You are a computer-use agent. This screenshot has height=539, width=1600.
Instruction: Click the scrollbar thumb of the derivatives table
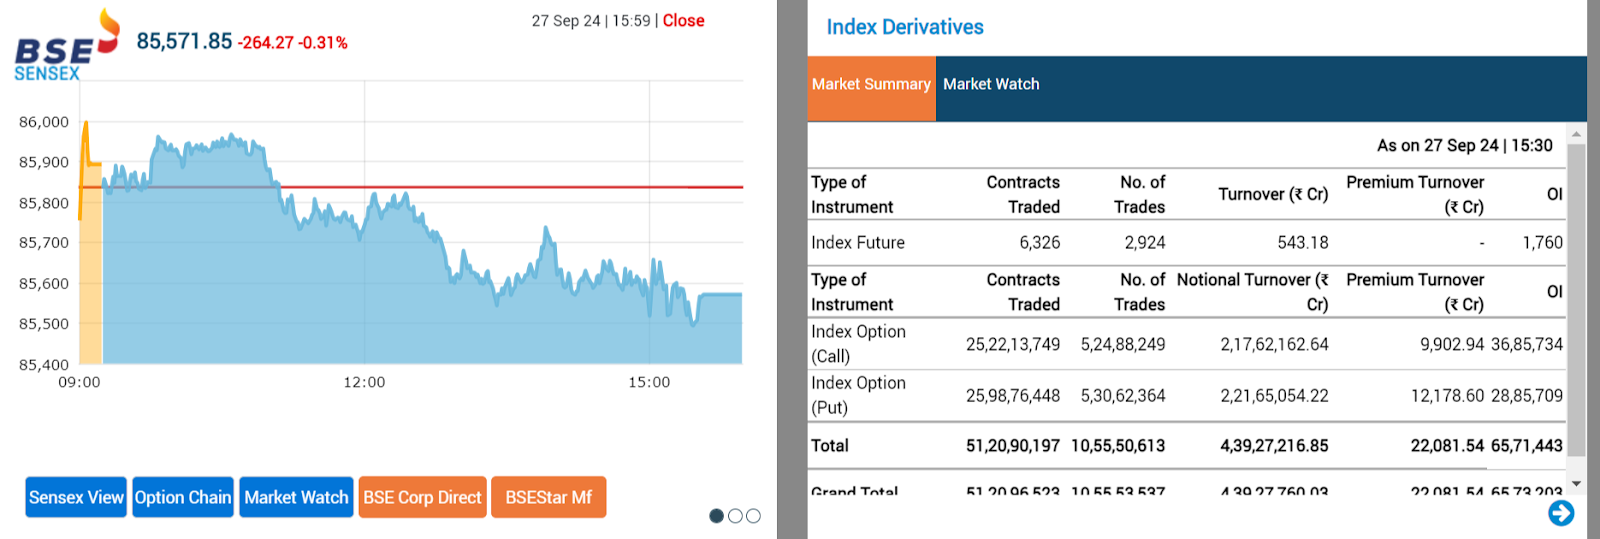click(x=1576, y=300)
